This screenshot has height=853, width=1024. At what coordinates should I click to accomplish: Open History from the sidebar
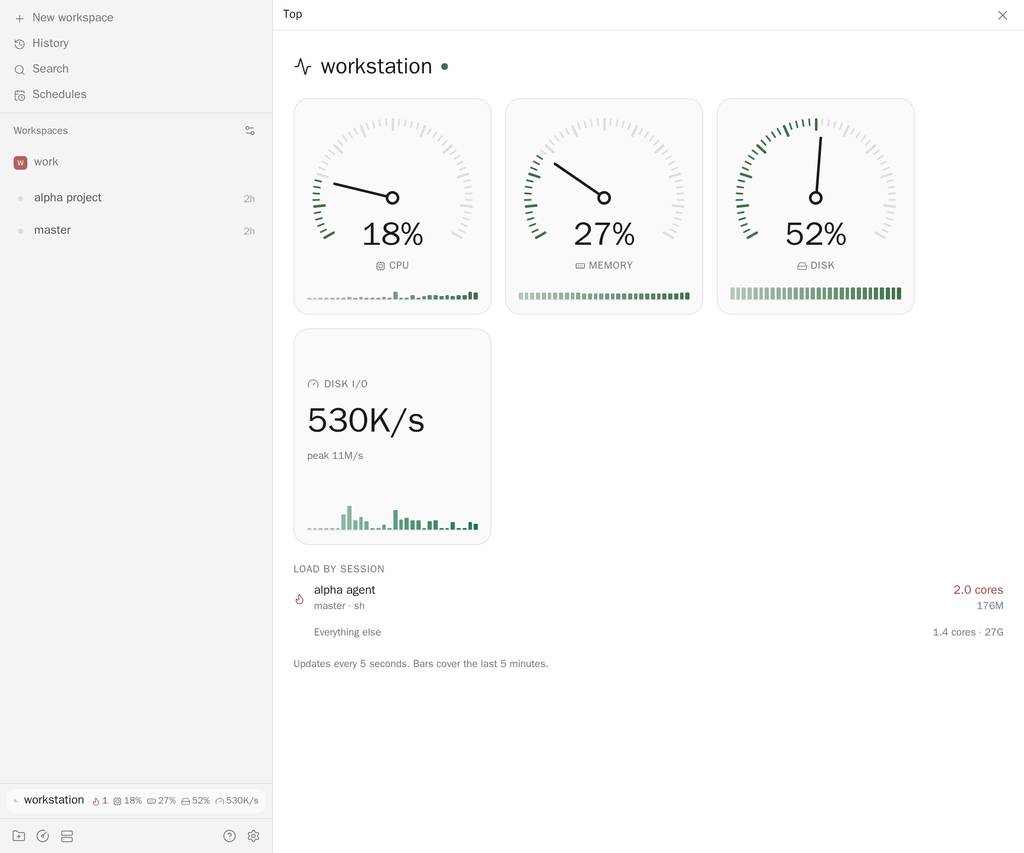coord(50,43)
